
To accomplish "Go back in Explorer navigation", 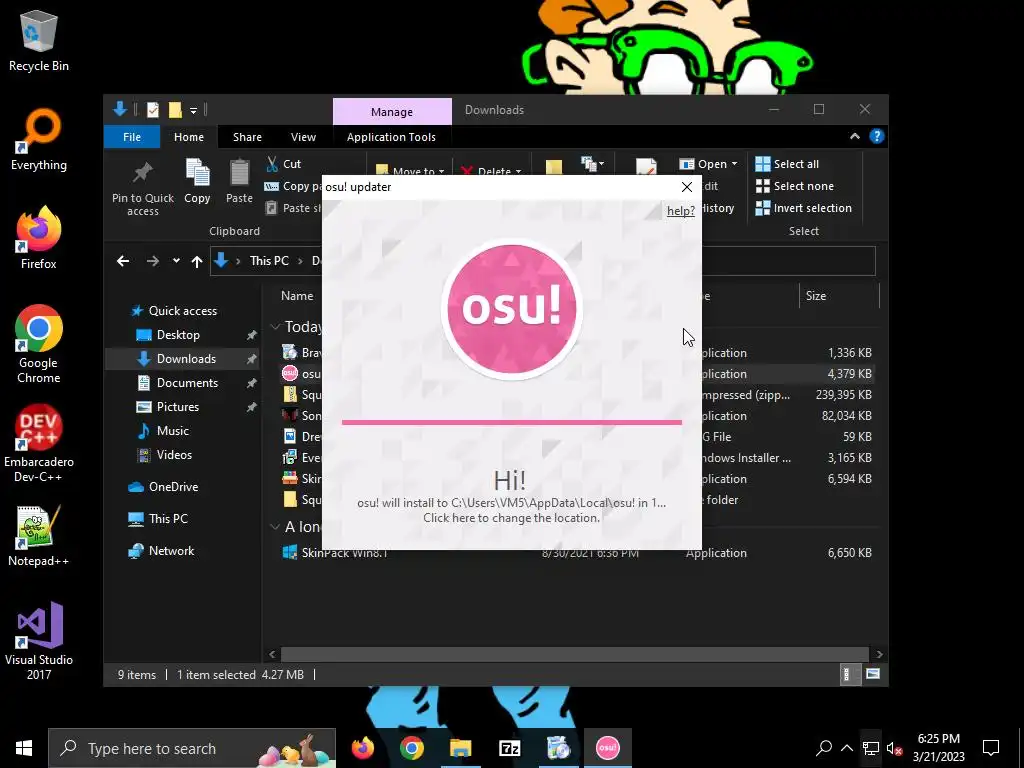I will click(x=123, y=261).
